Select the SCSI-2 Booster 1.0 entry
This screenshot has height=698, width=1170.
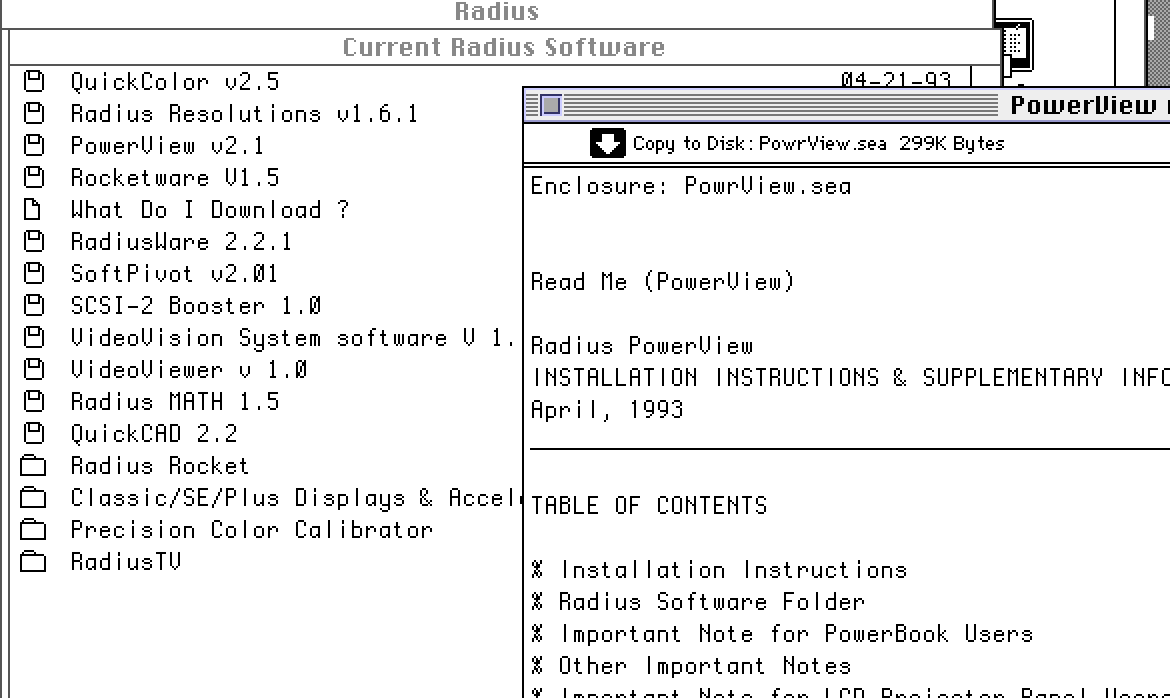[x=195, y=306]
